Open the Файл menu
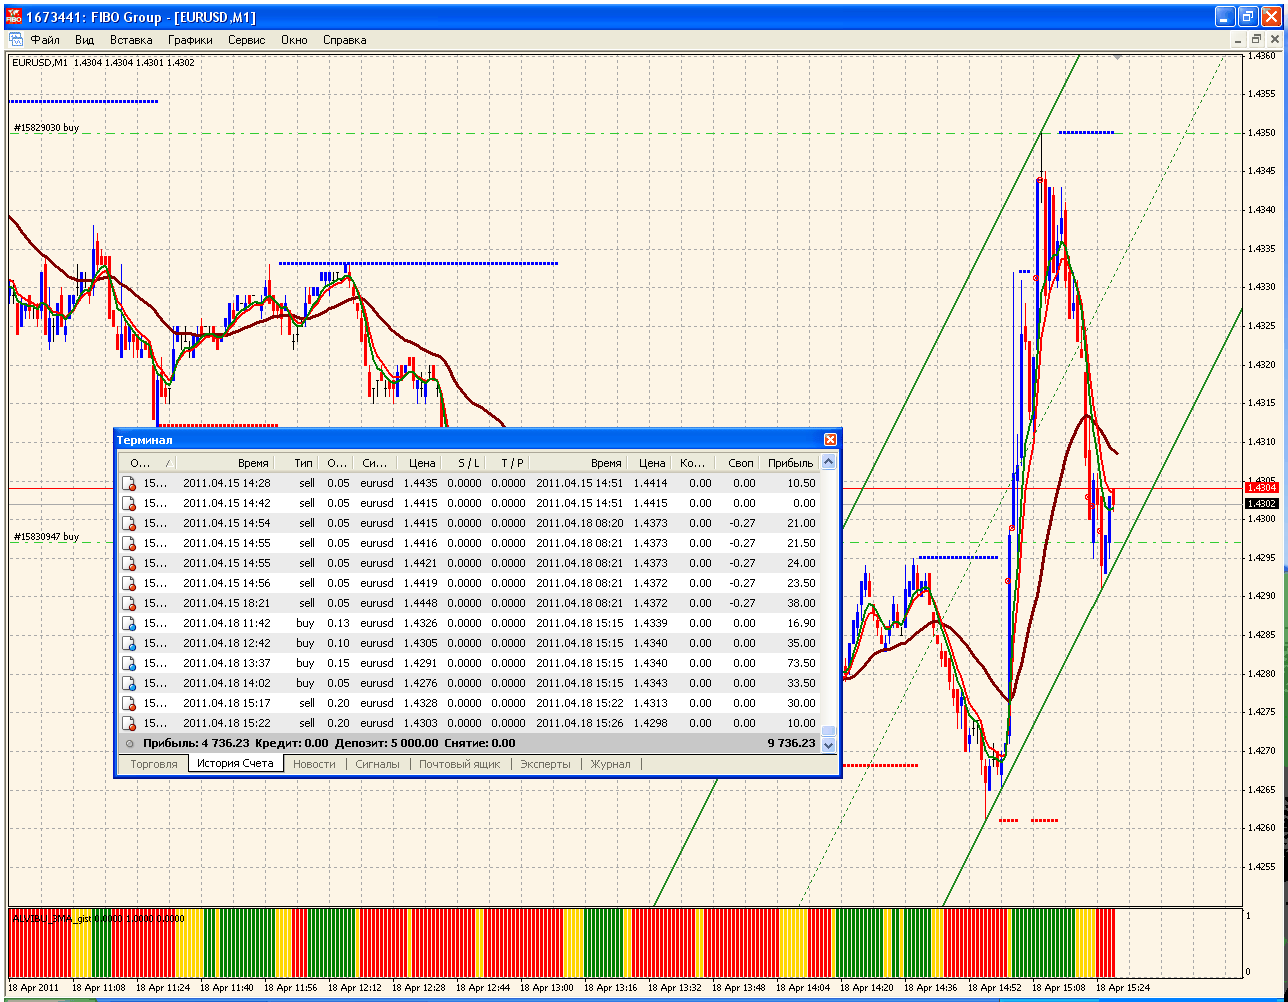1288x1002 pixels. click(45, 40)
